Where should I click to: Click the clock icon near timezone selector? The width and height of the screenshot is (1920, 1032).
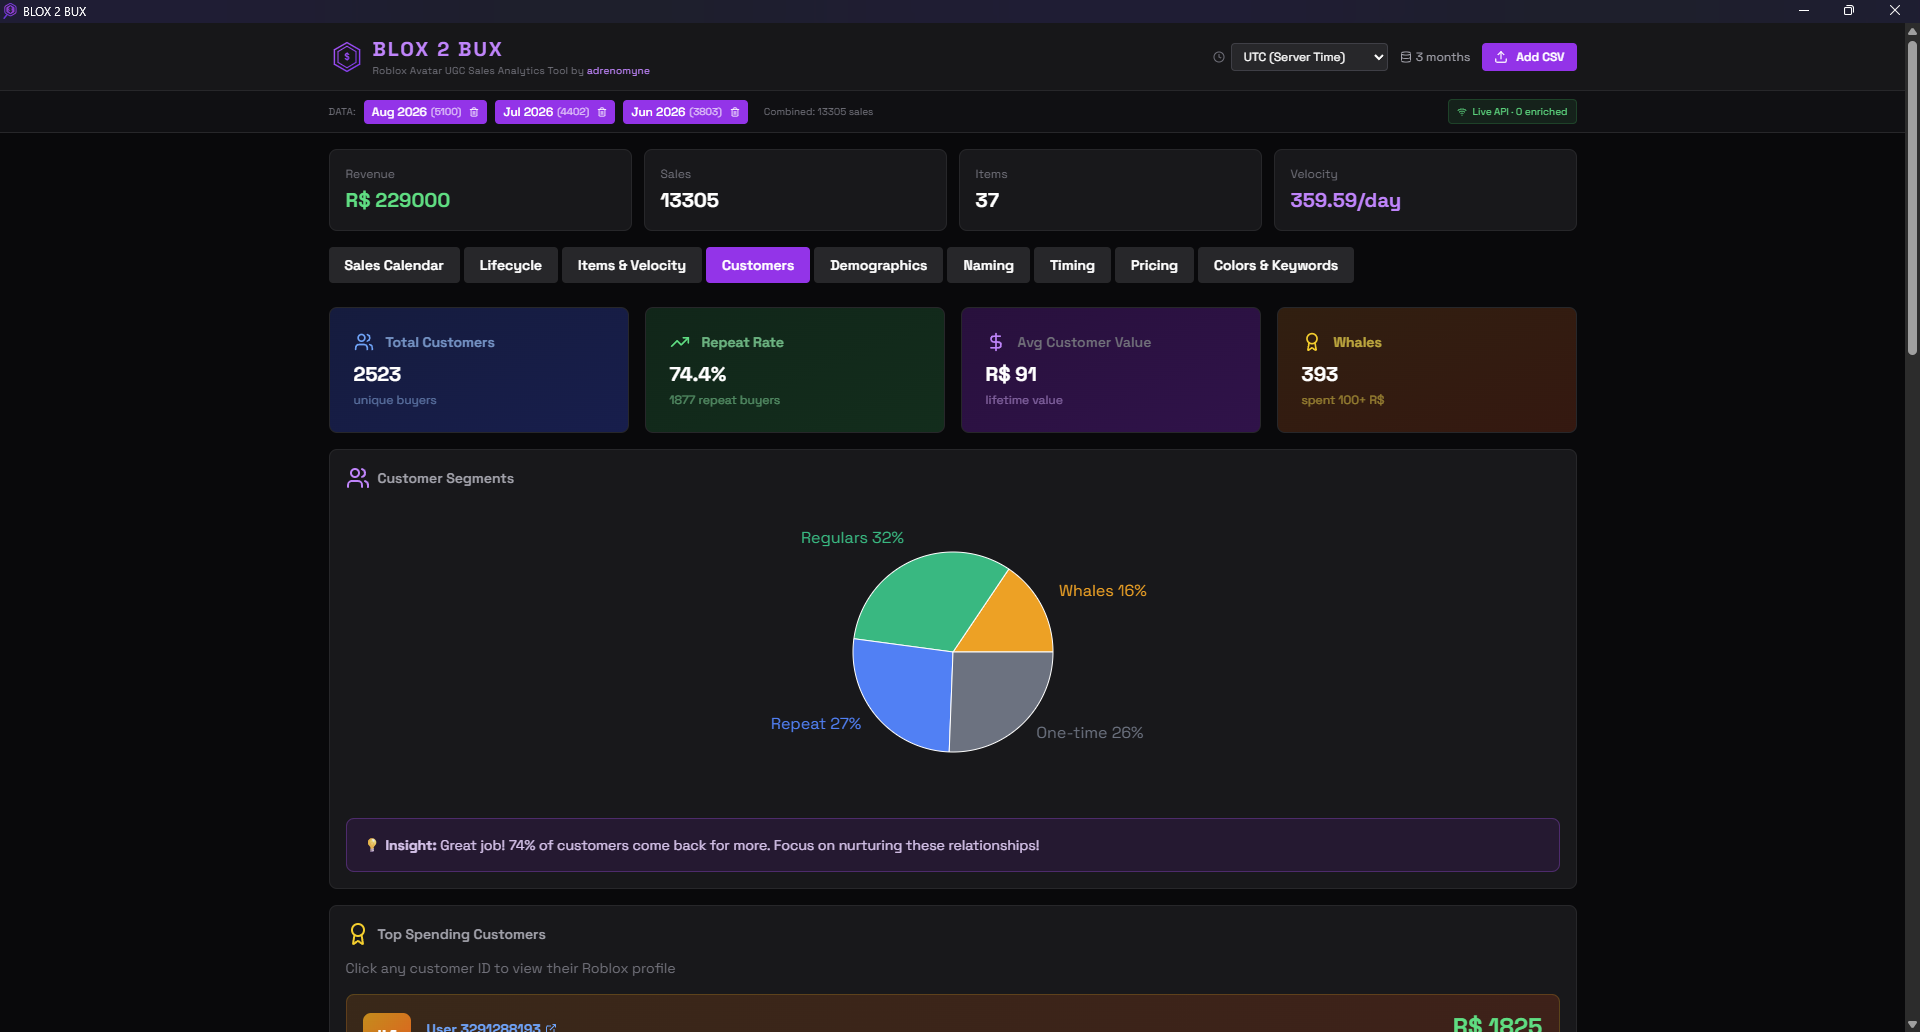click(x=1217, y=57)
